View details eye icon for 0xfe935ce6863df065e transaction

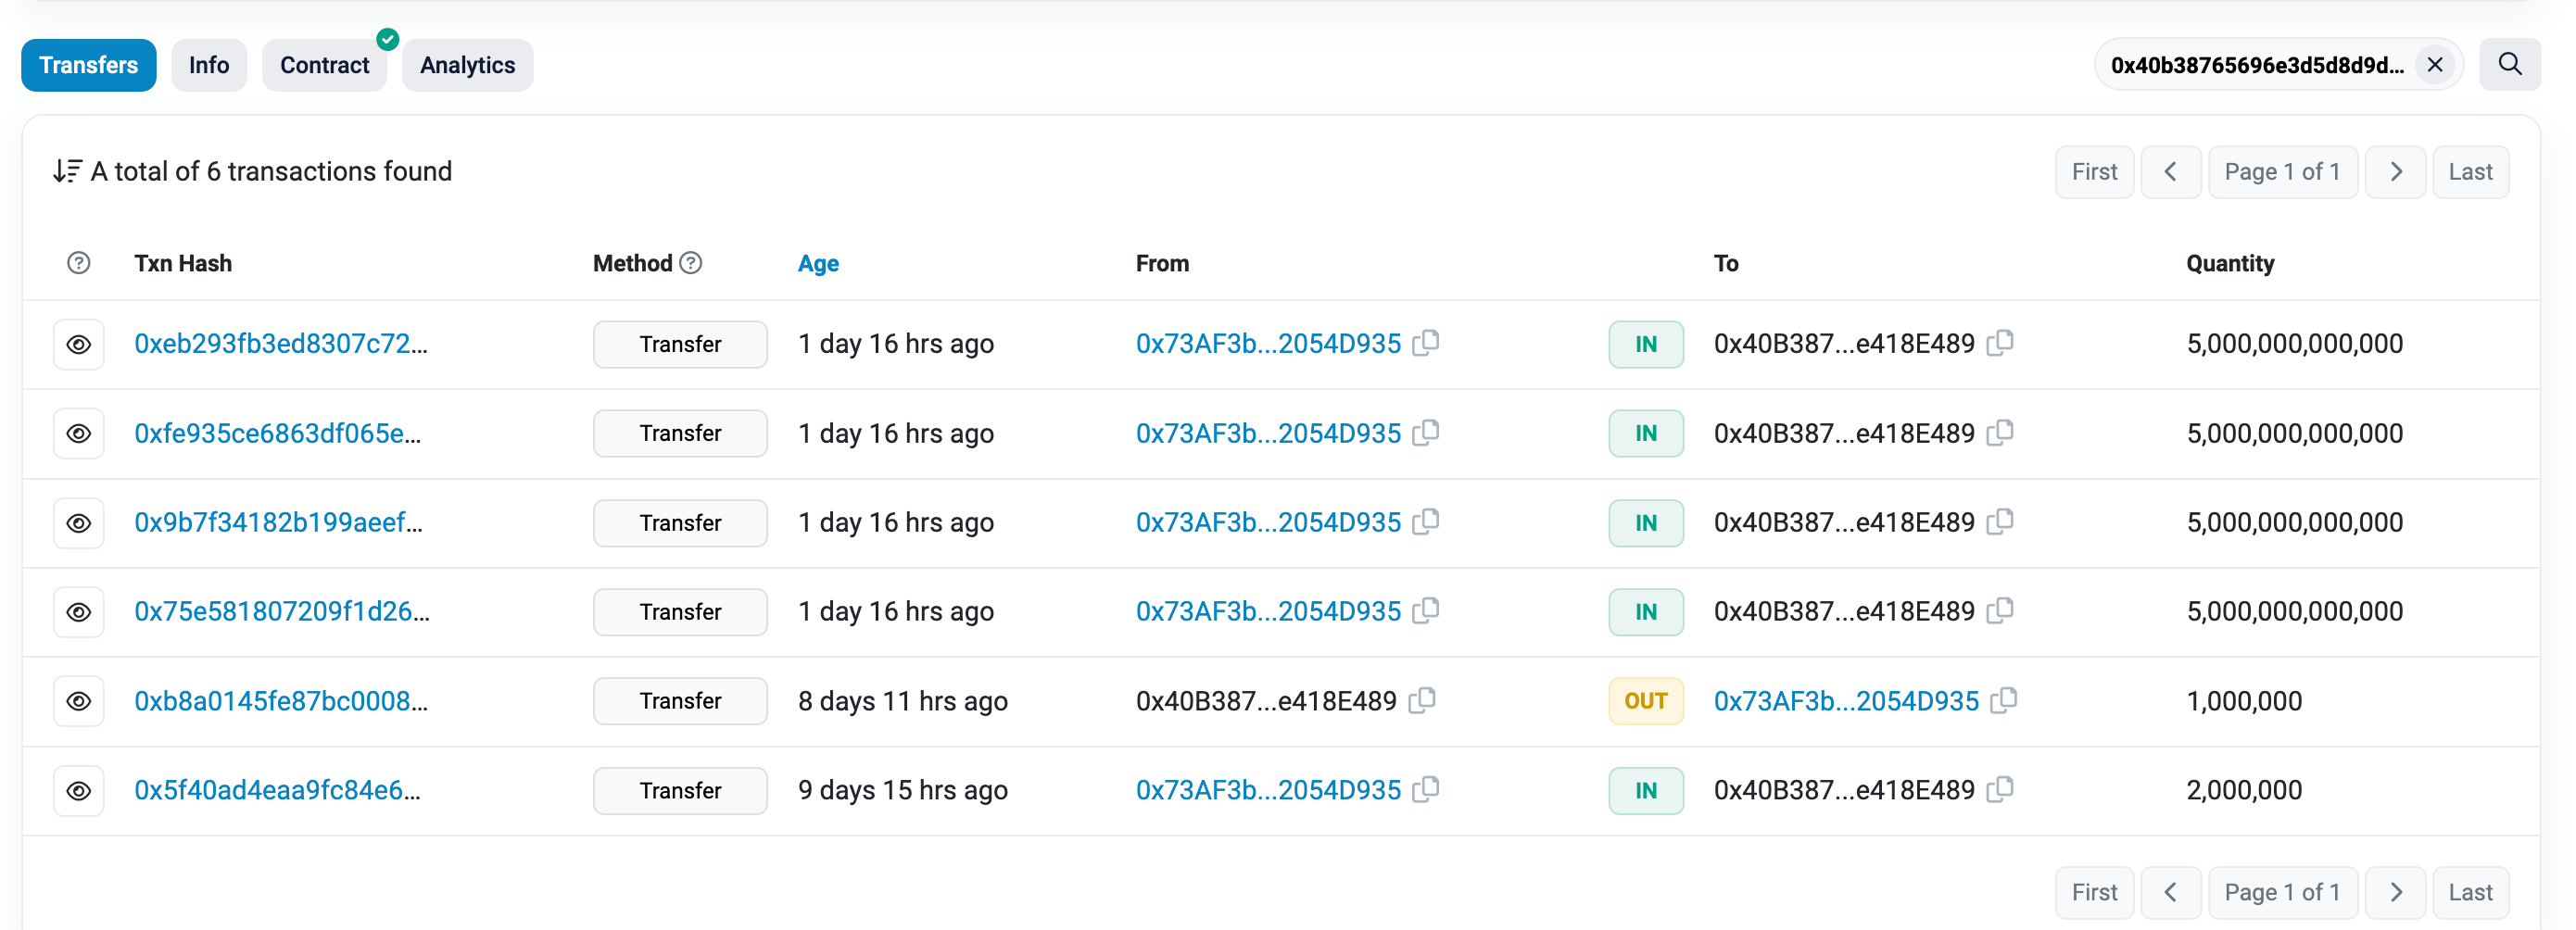(79, 434)
